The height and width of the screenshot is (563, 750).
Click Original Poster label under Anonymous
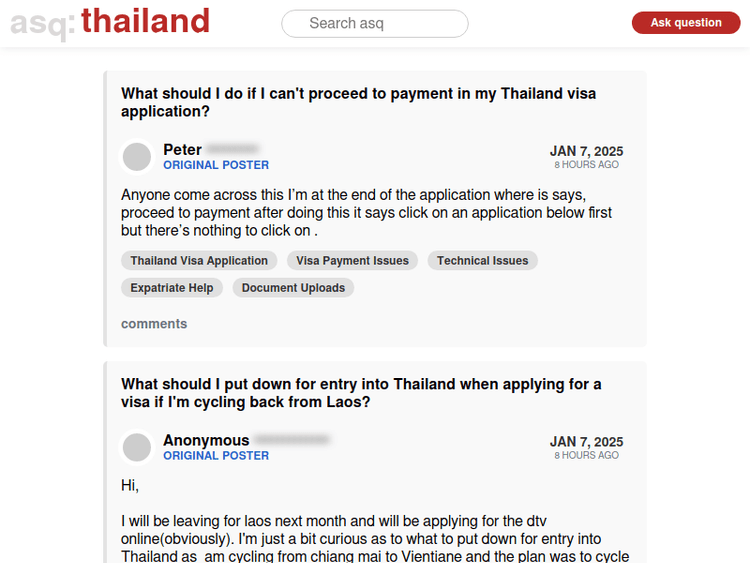216,455
